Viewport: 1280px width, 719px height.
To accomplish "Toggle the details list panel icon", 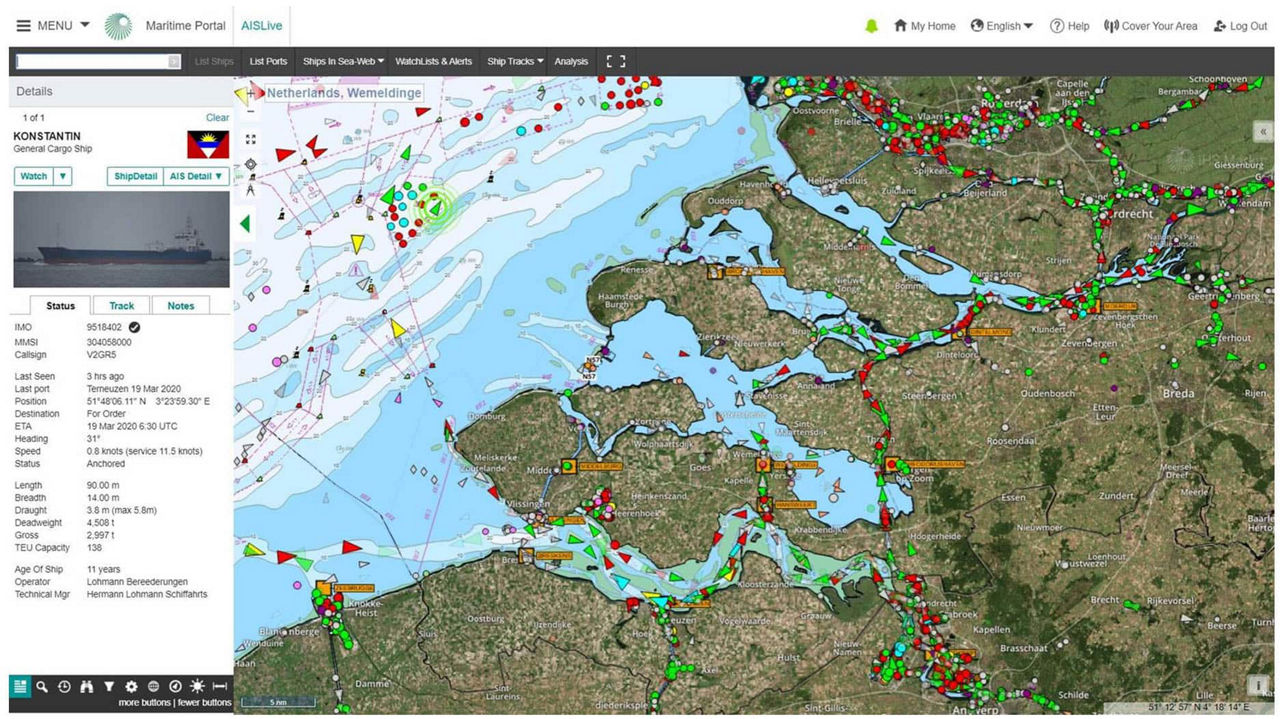I will [20, 687].
